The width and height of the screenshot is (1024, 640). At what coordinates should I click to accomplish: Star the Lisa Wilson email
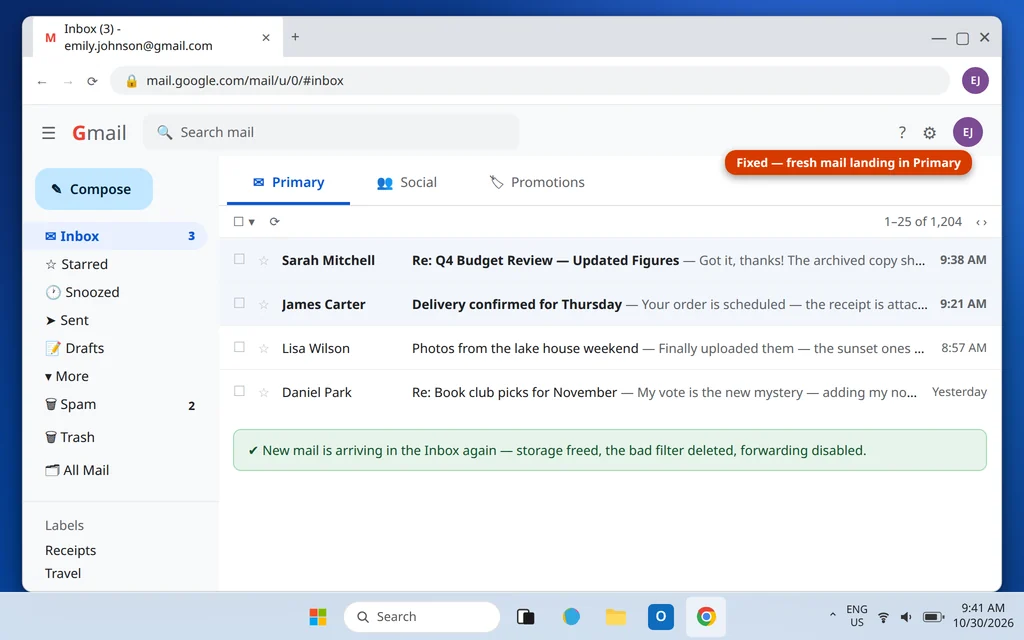click(264, 348)
